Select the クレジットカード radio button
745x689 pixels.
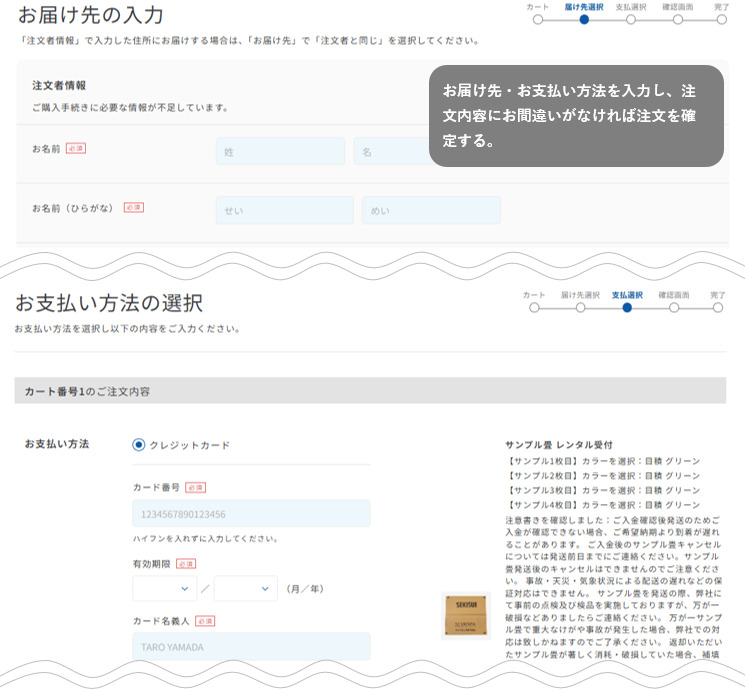tap(138, 445)
